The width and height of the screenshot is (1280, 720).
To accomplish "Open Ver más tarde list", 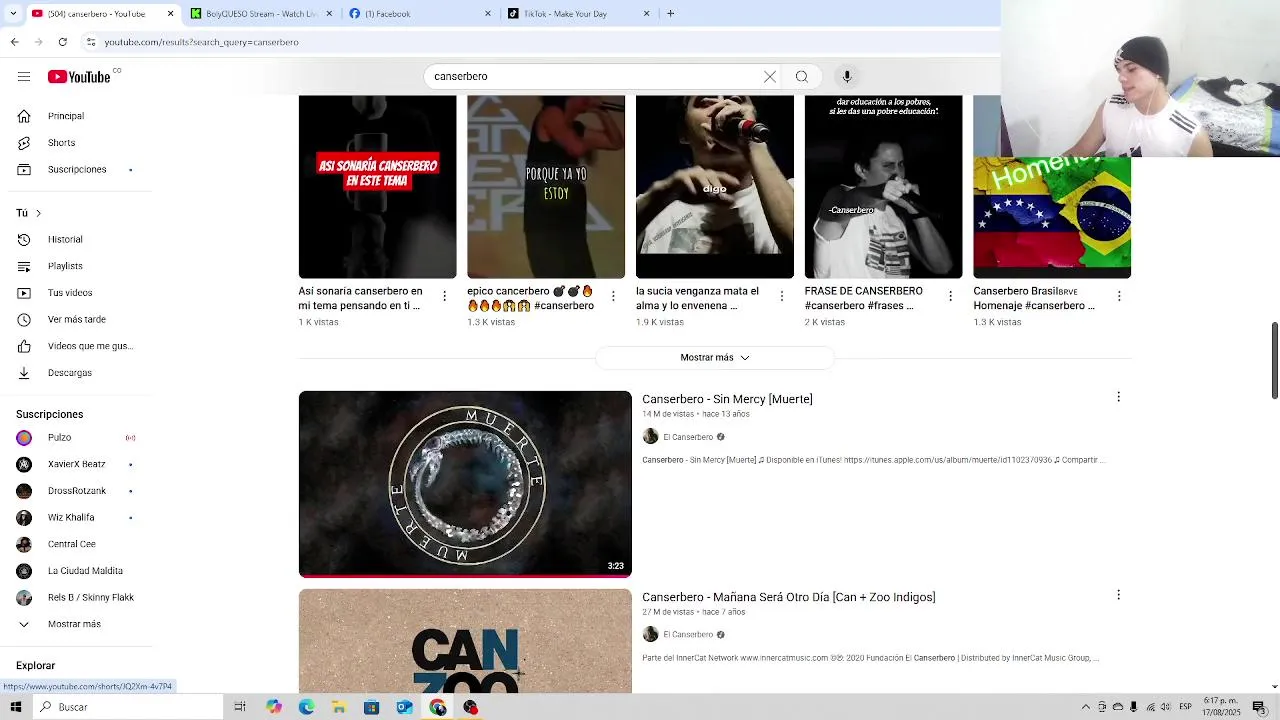I will pyautogui.click(x=76, y=319).
